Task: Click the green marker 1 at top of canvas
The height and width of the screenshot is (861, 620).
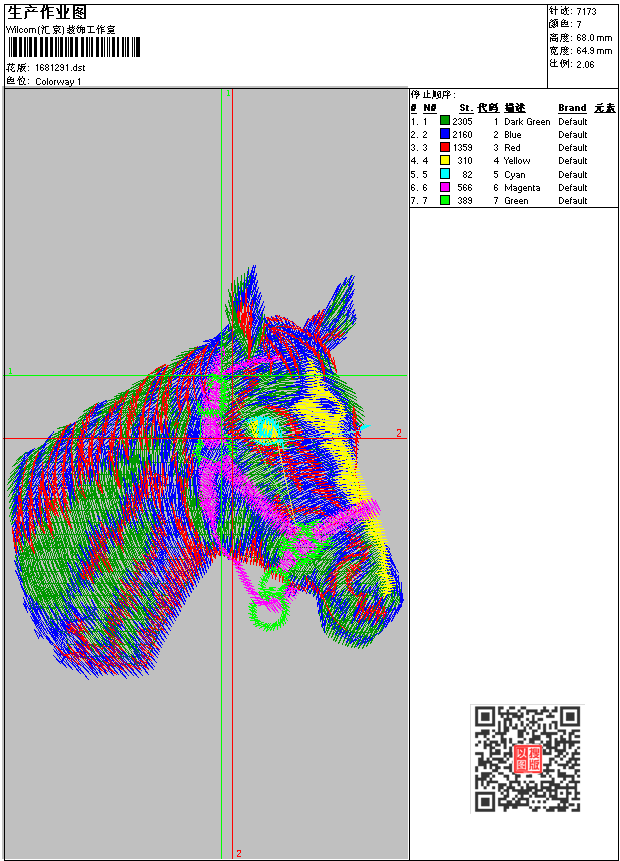Action: pyautogui.click(x=228, y=93)
